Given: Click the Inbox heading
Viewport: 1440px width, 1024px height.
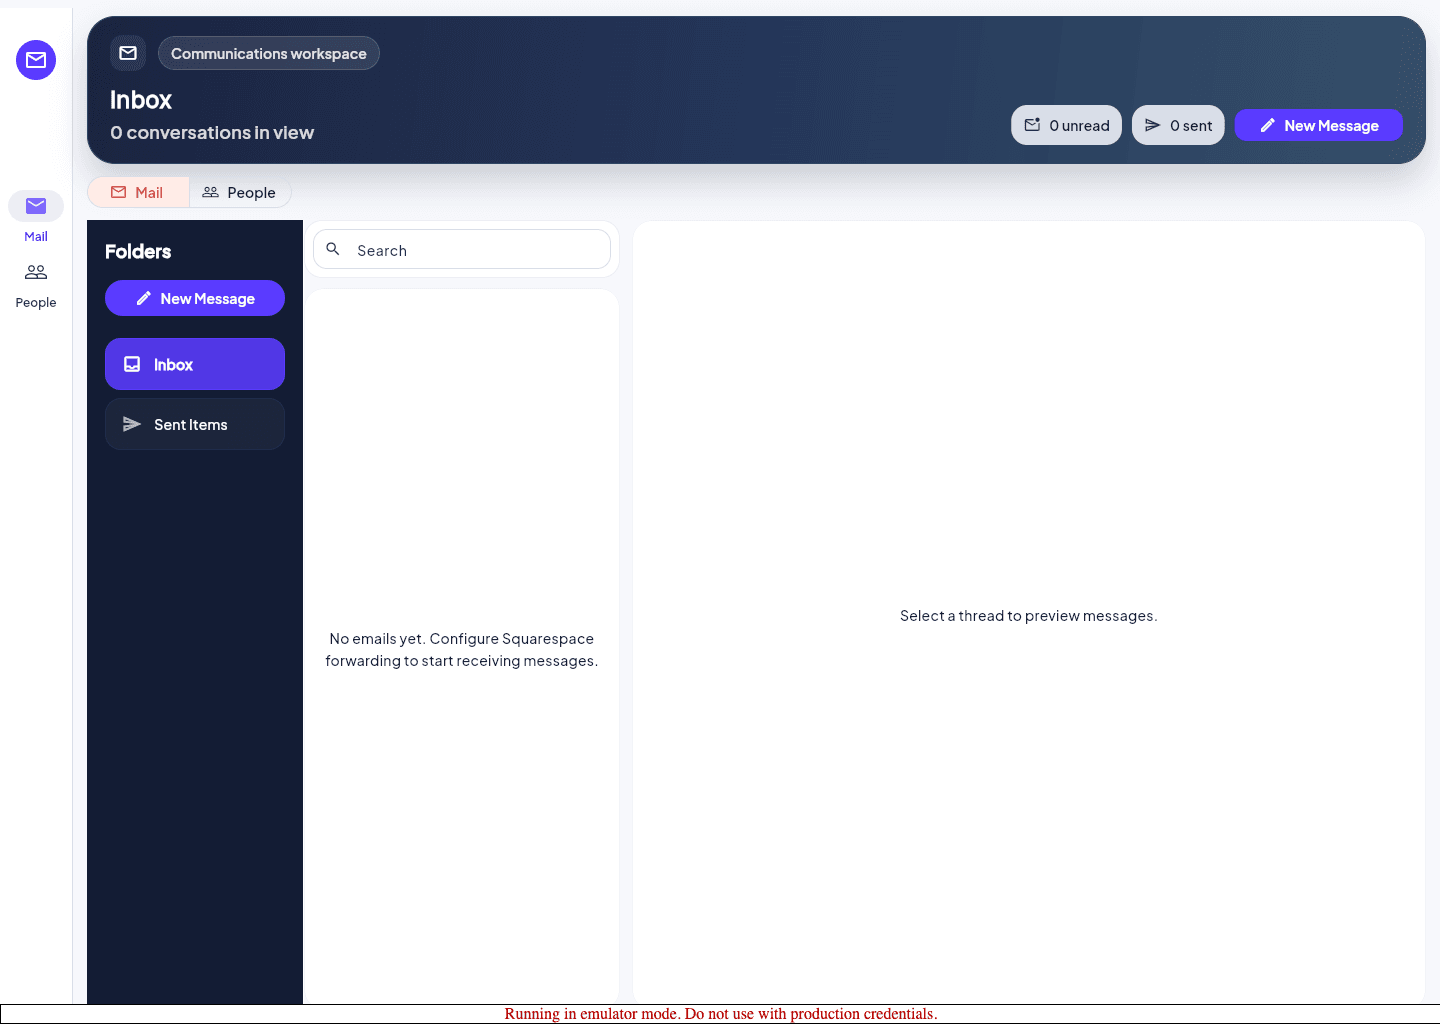Looking at the screenshot, I should (141, 100).
